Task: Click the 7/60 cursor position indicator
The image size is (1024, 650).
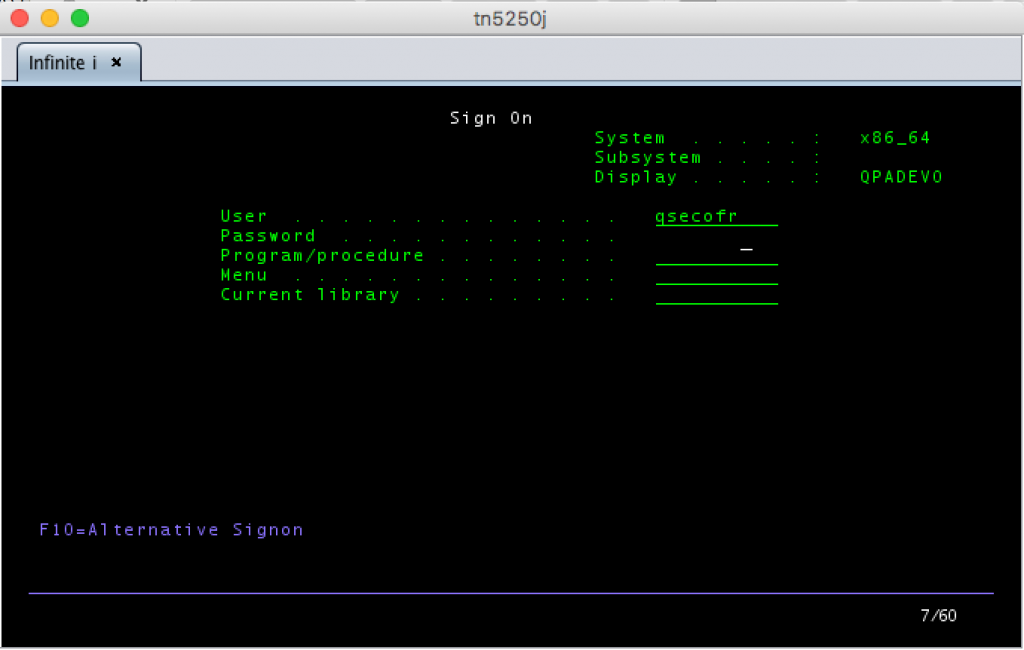Action: 938,615
